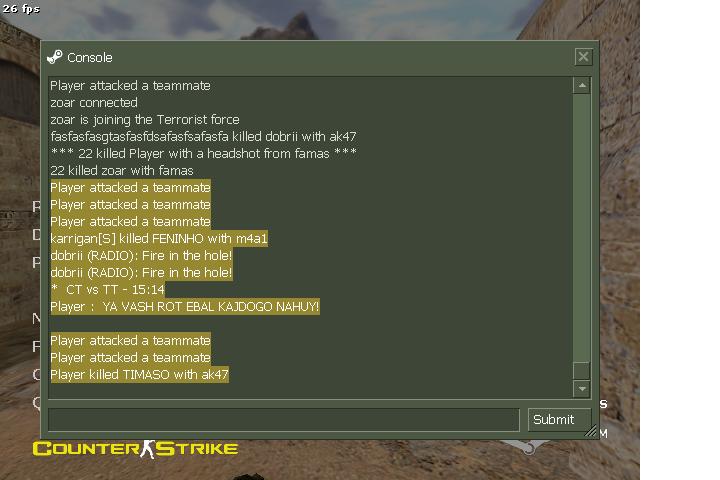Click the 'CT vs TT - 15:14' score line
This screenshot has height=480, width=720.
coord(107,289)
